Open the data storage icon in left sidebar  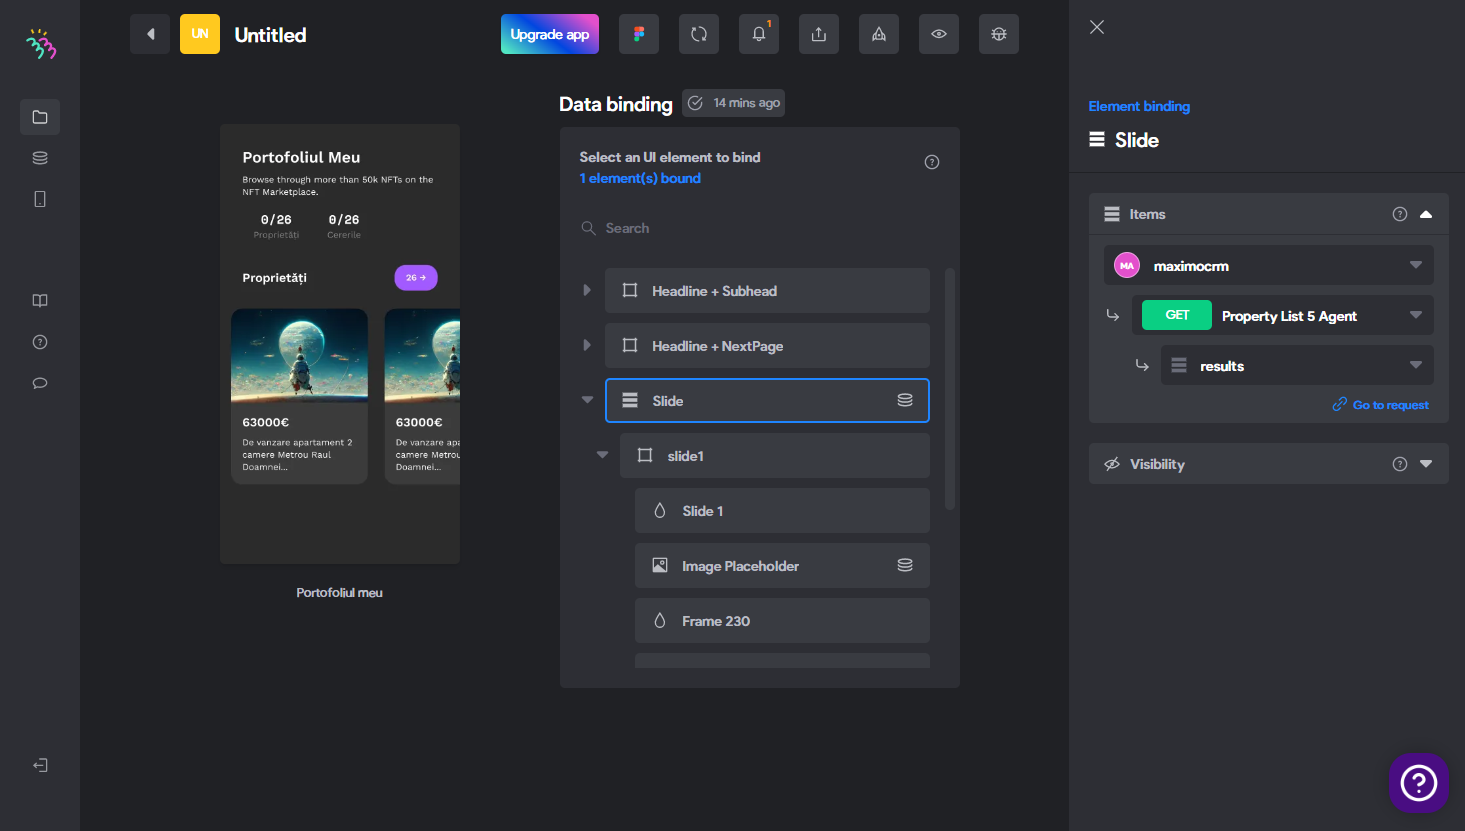click(40, 158)
